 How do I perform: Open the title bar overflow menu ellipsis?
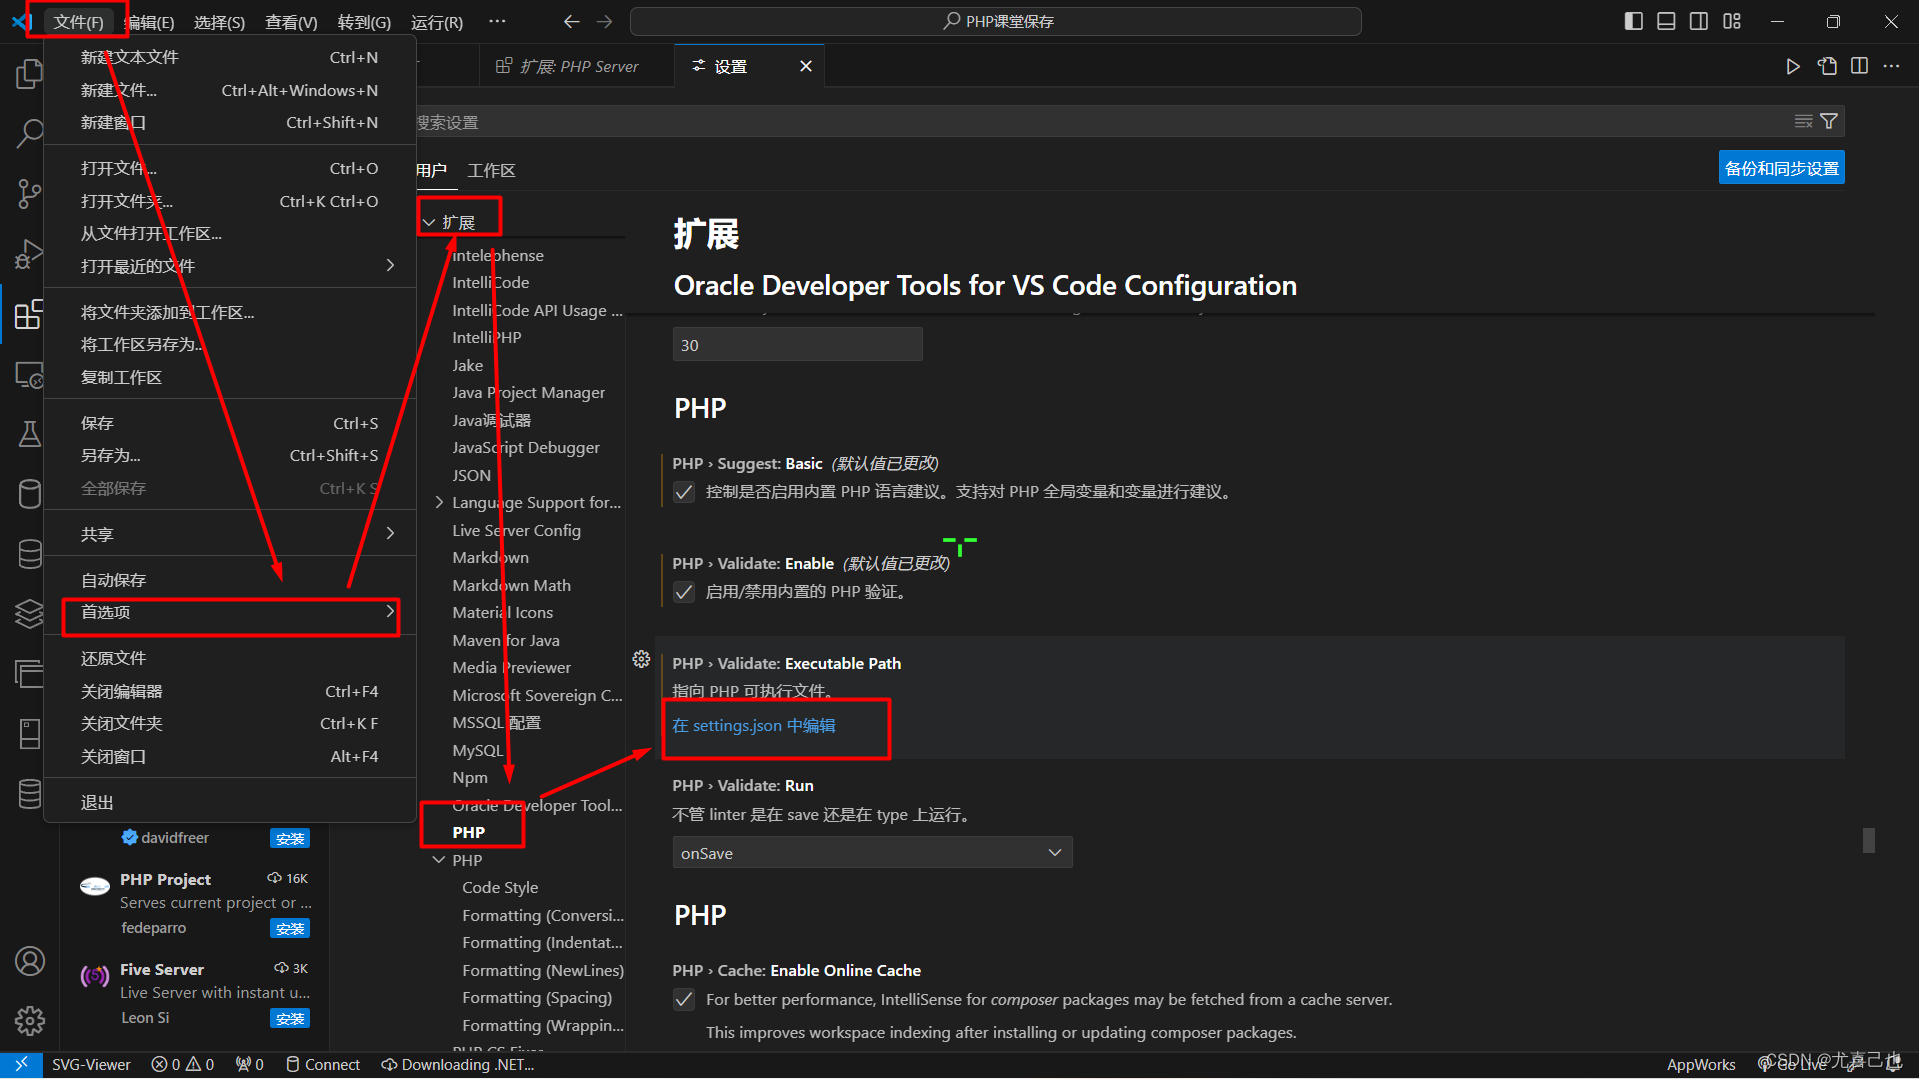click(497, 21)
